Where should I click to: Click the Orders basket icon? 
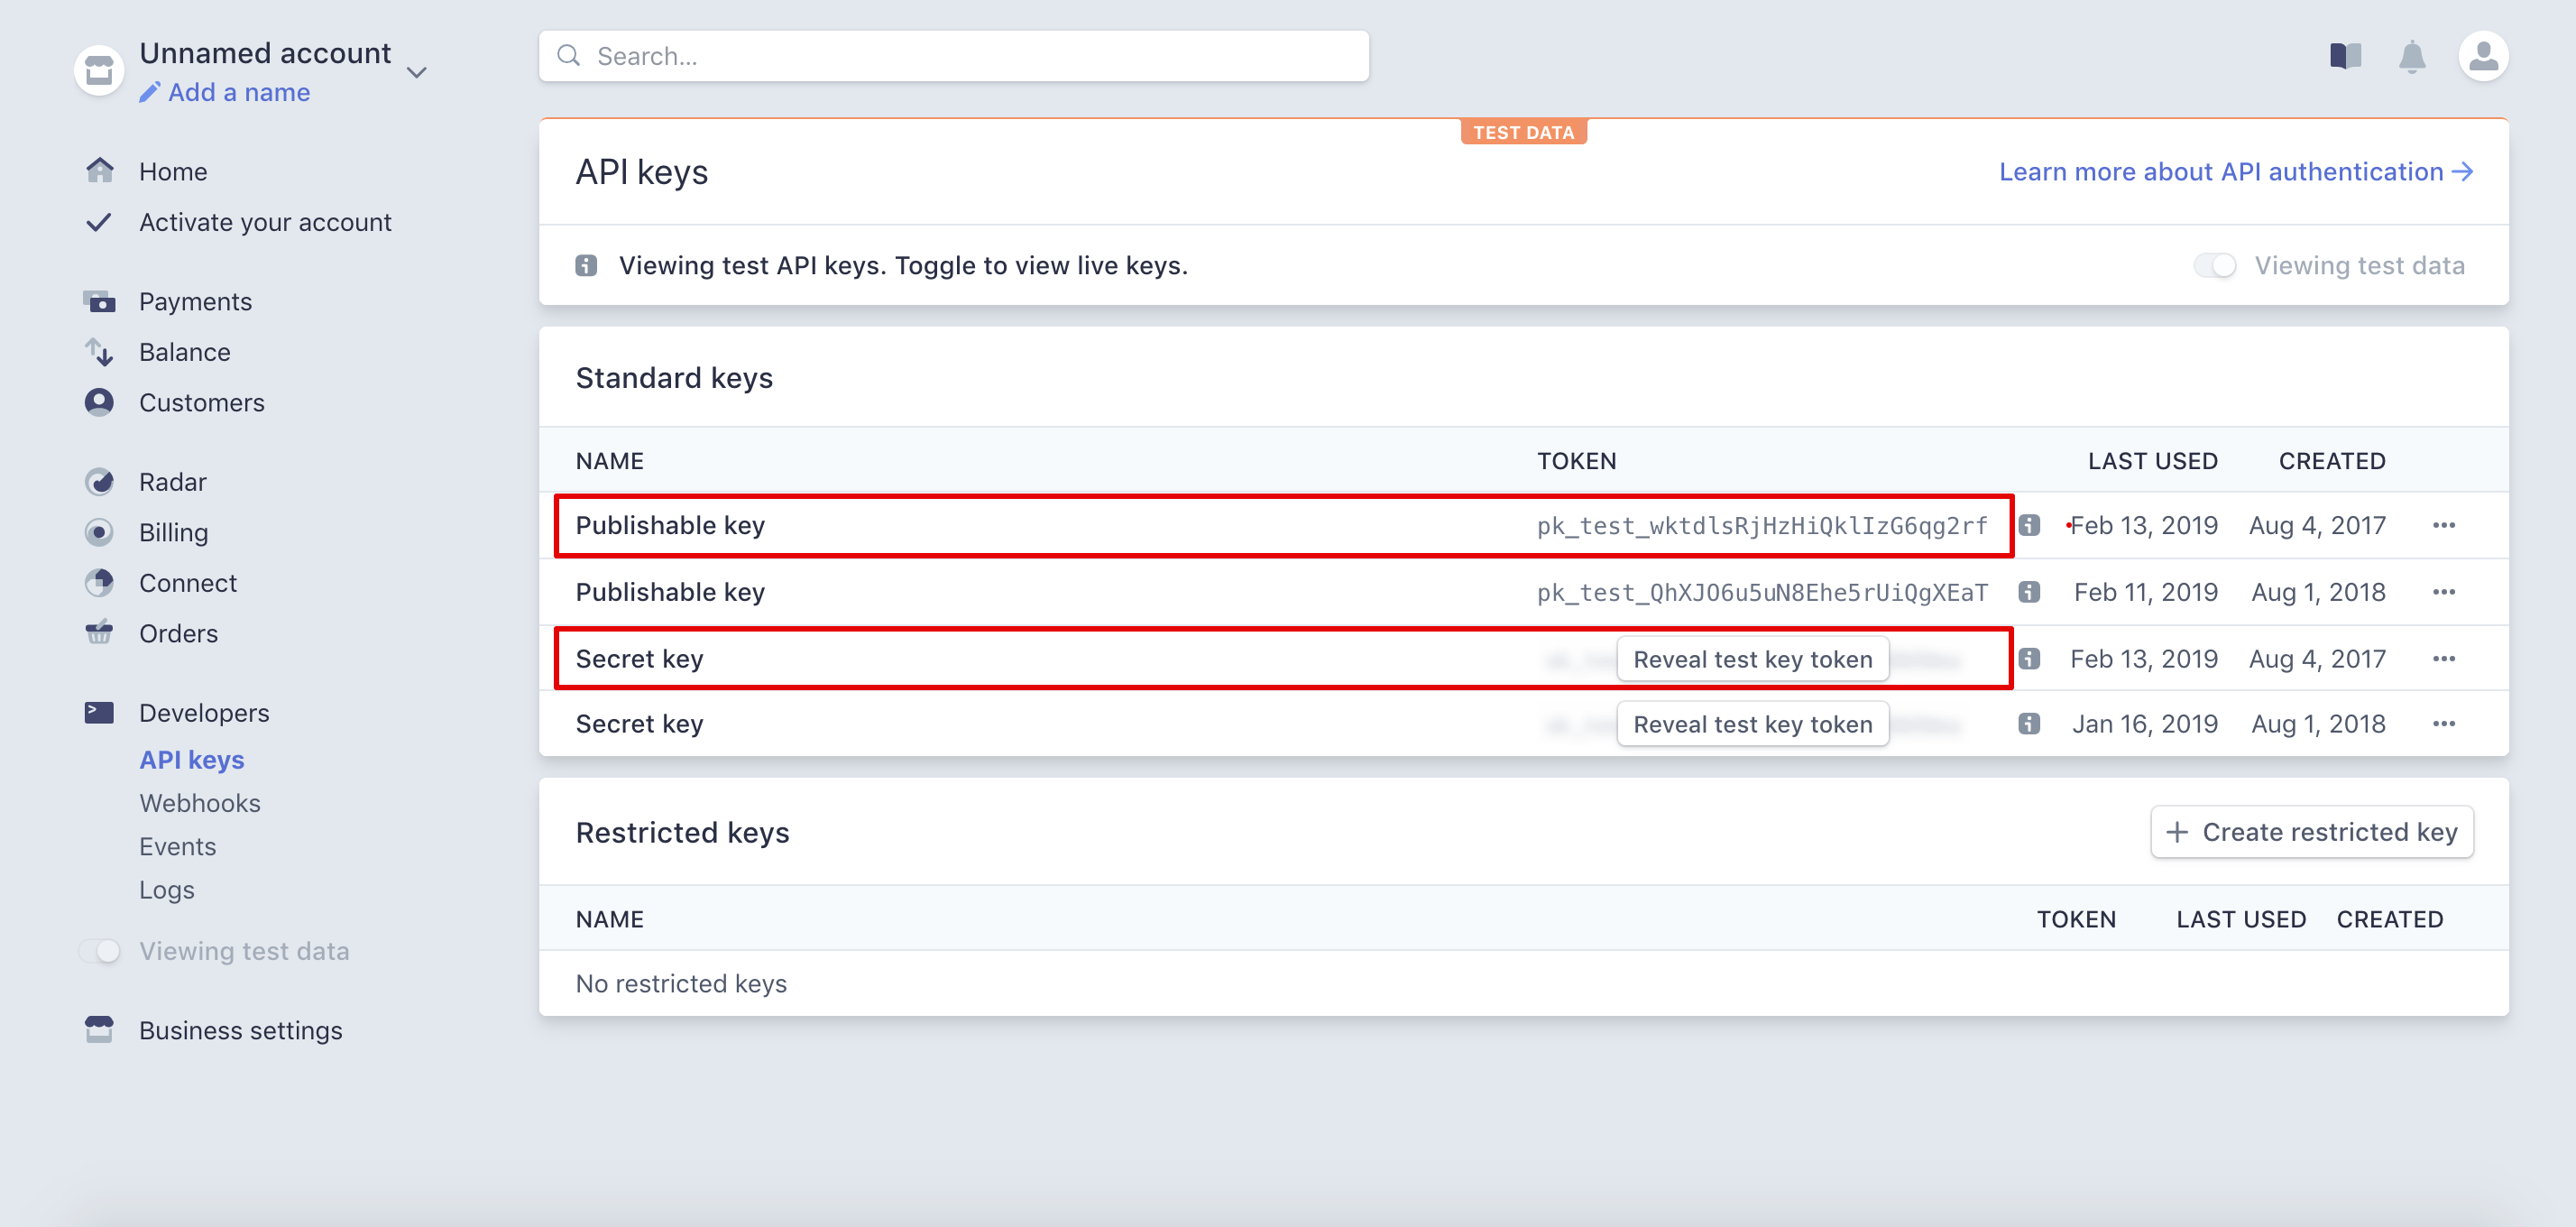coord(99,633)
